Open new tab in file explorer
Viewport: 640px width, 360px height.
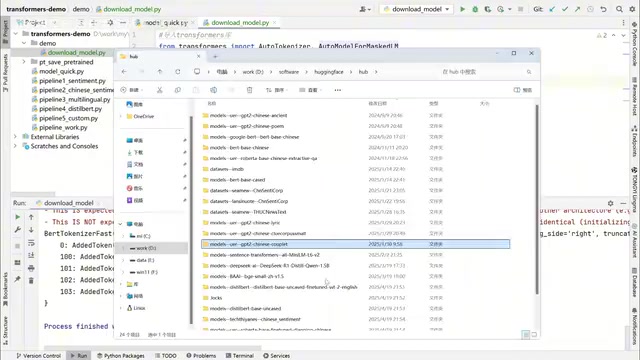pyautogui.click(x=215, y=56)
